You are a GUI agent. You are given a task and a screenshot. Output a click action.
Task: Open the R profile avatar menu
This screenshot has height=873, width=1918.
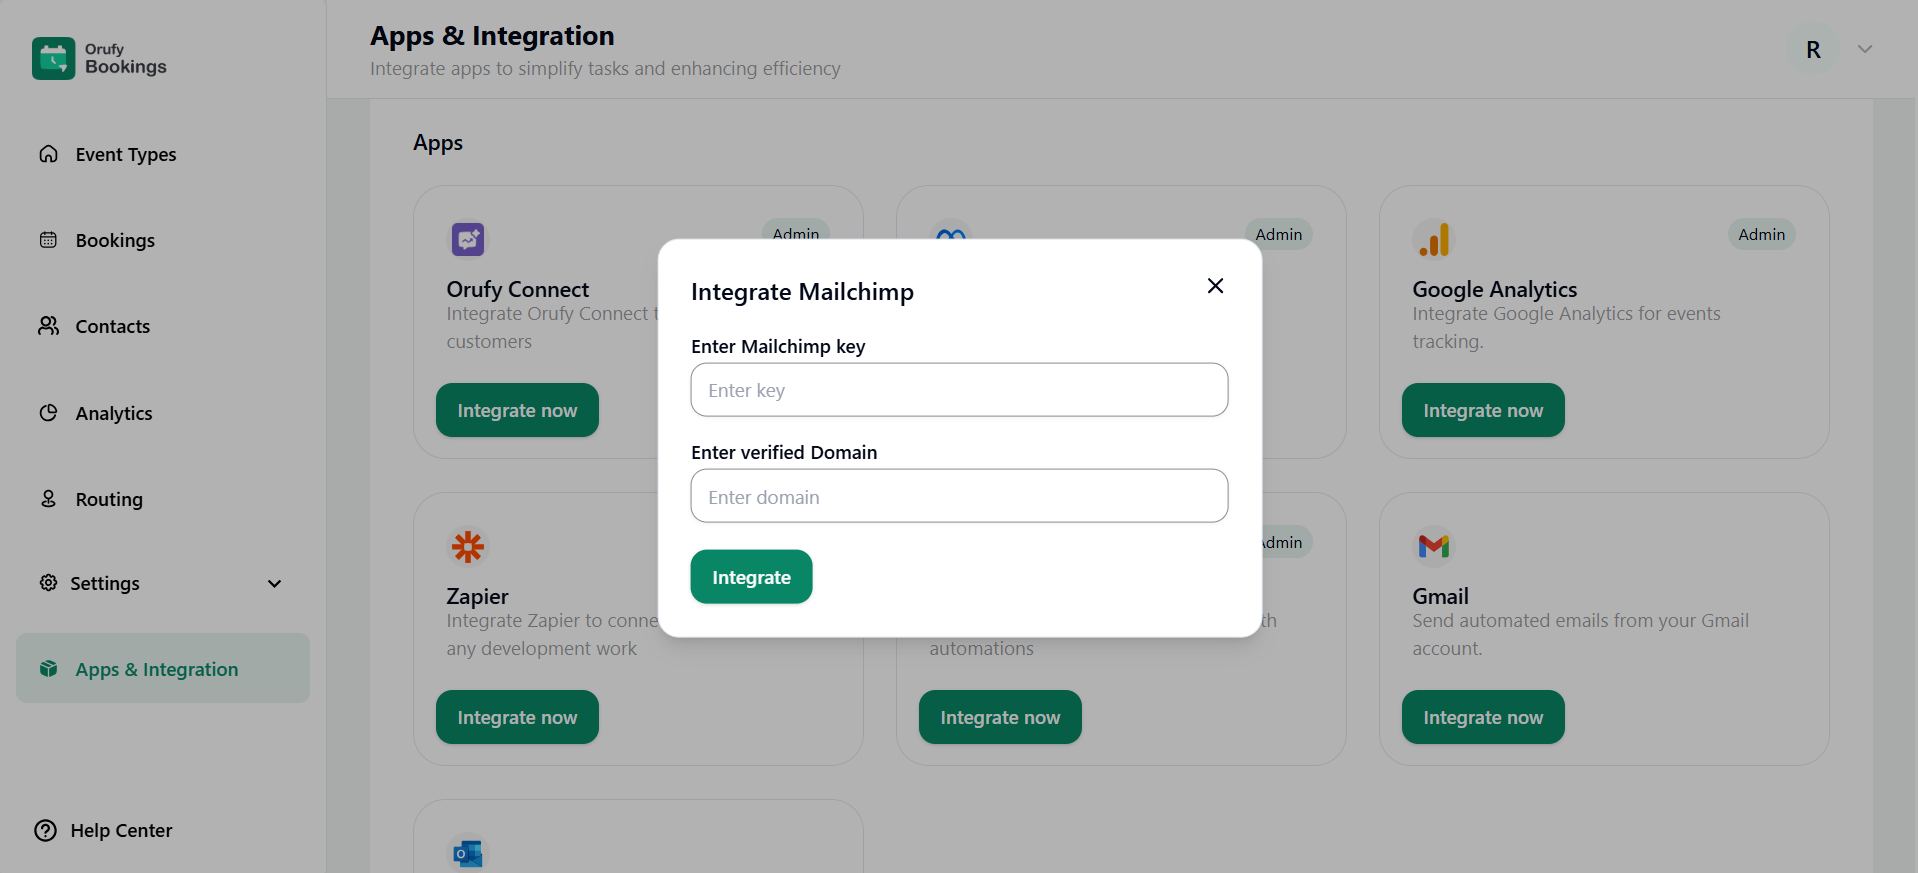coord(1812,49)
